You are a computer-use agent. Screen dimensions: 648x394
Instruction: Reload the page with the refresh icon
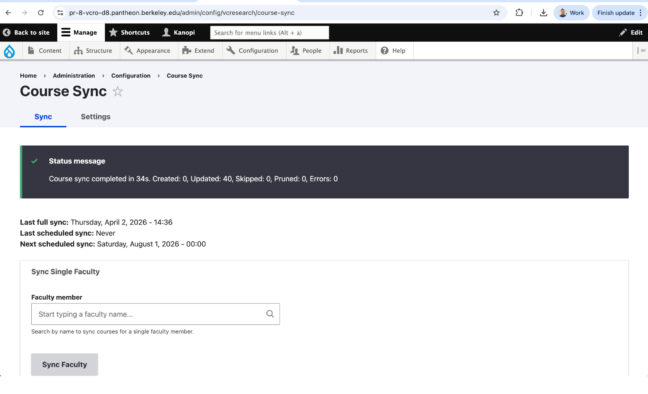[x=40, y=13]
